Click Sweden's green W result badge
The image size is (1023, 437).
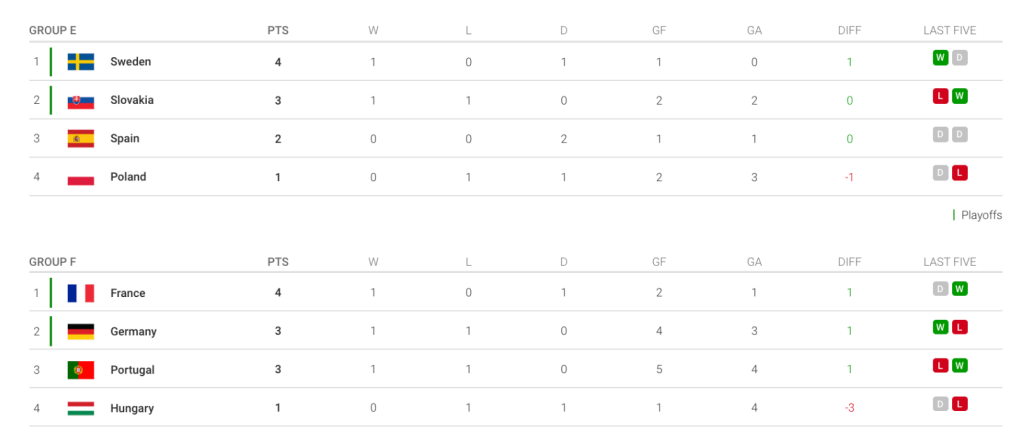click(x=940, y=58)
